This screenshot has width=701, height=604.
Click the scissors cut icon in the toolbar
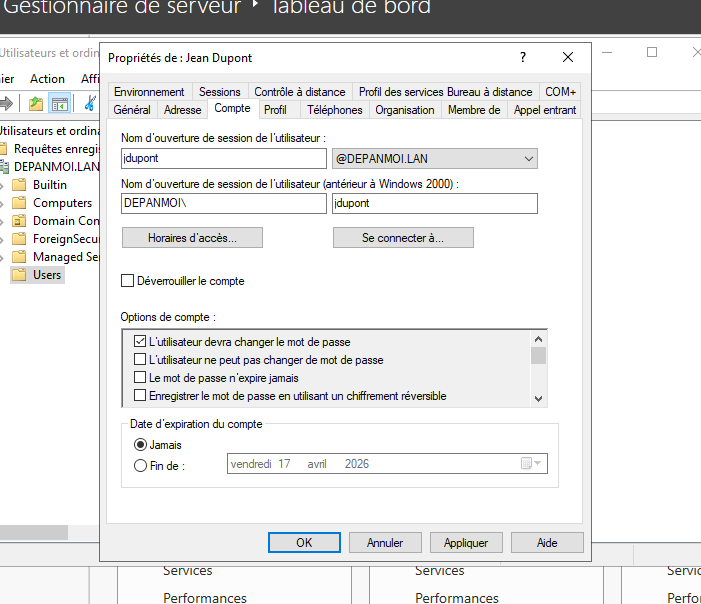(91, 103)
